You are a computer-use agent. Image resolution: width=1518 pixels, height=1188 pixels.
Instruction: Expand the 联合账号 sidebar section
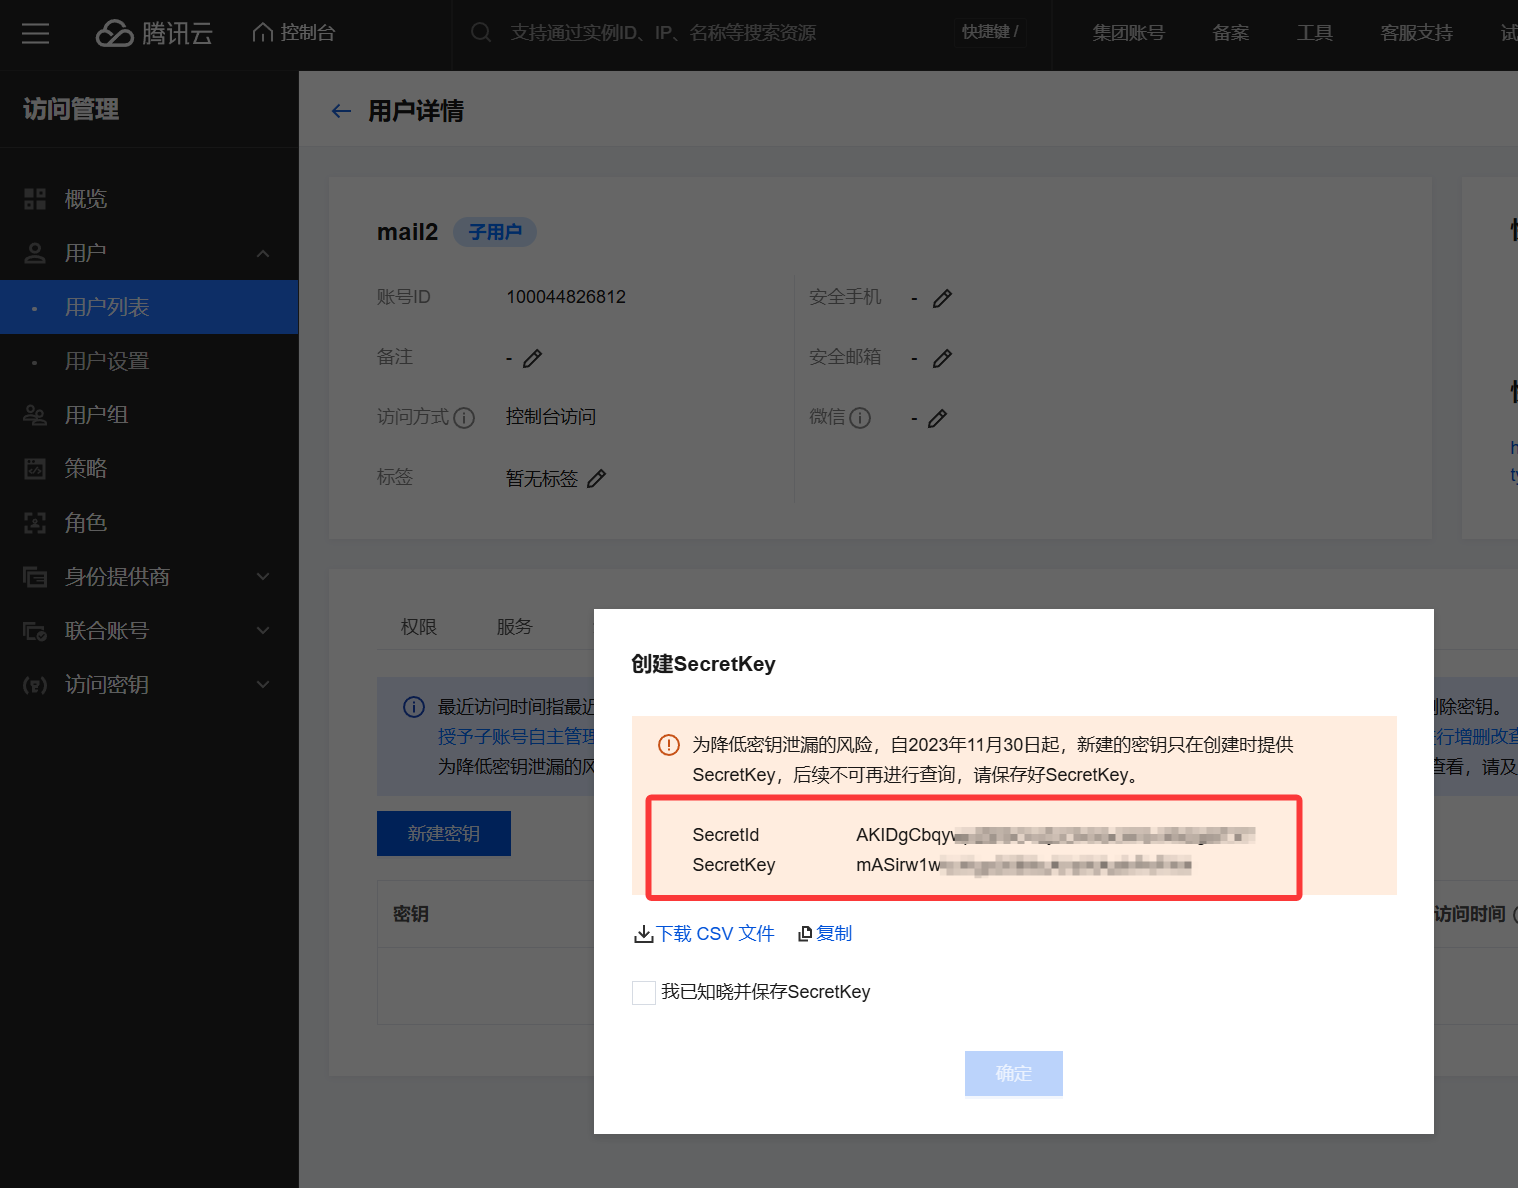click(x=263, y=631)
